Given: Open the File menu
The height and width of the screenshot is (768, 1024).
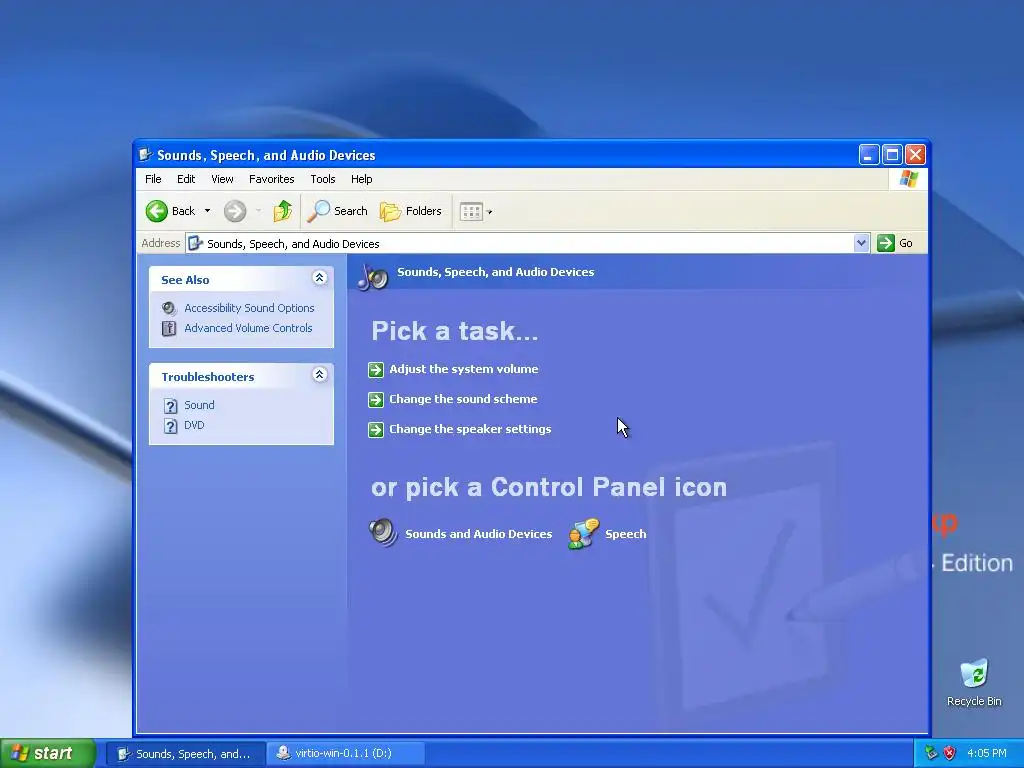Looking at the screenshot, I should [x=153, y=179].
